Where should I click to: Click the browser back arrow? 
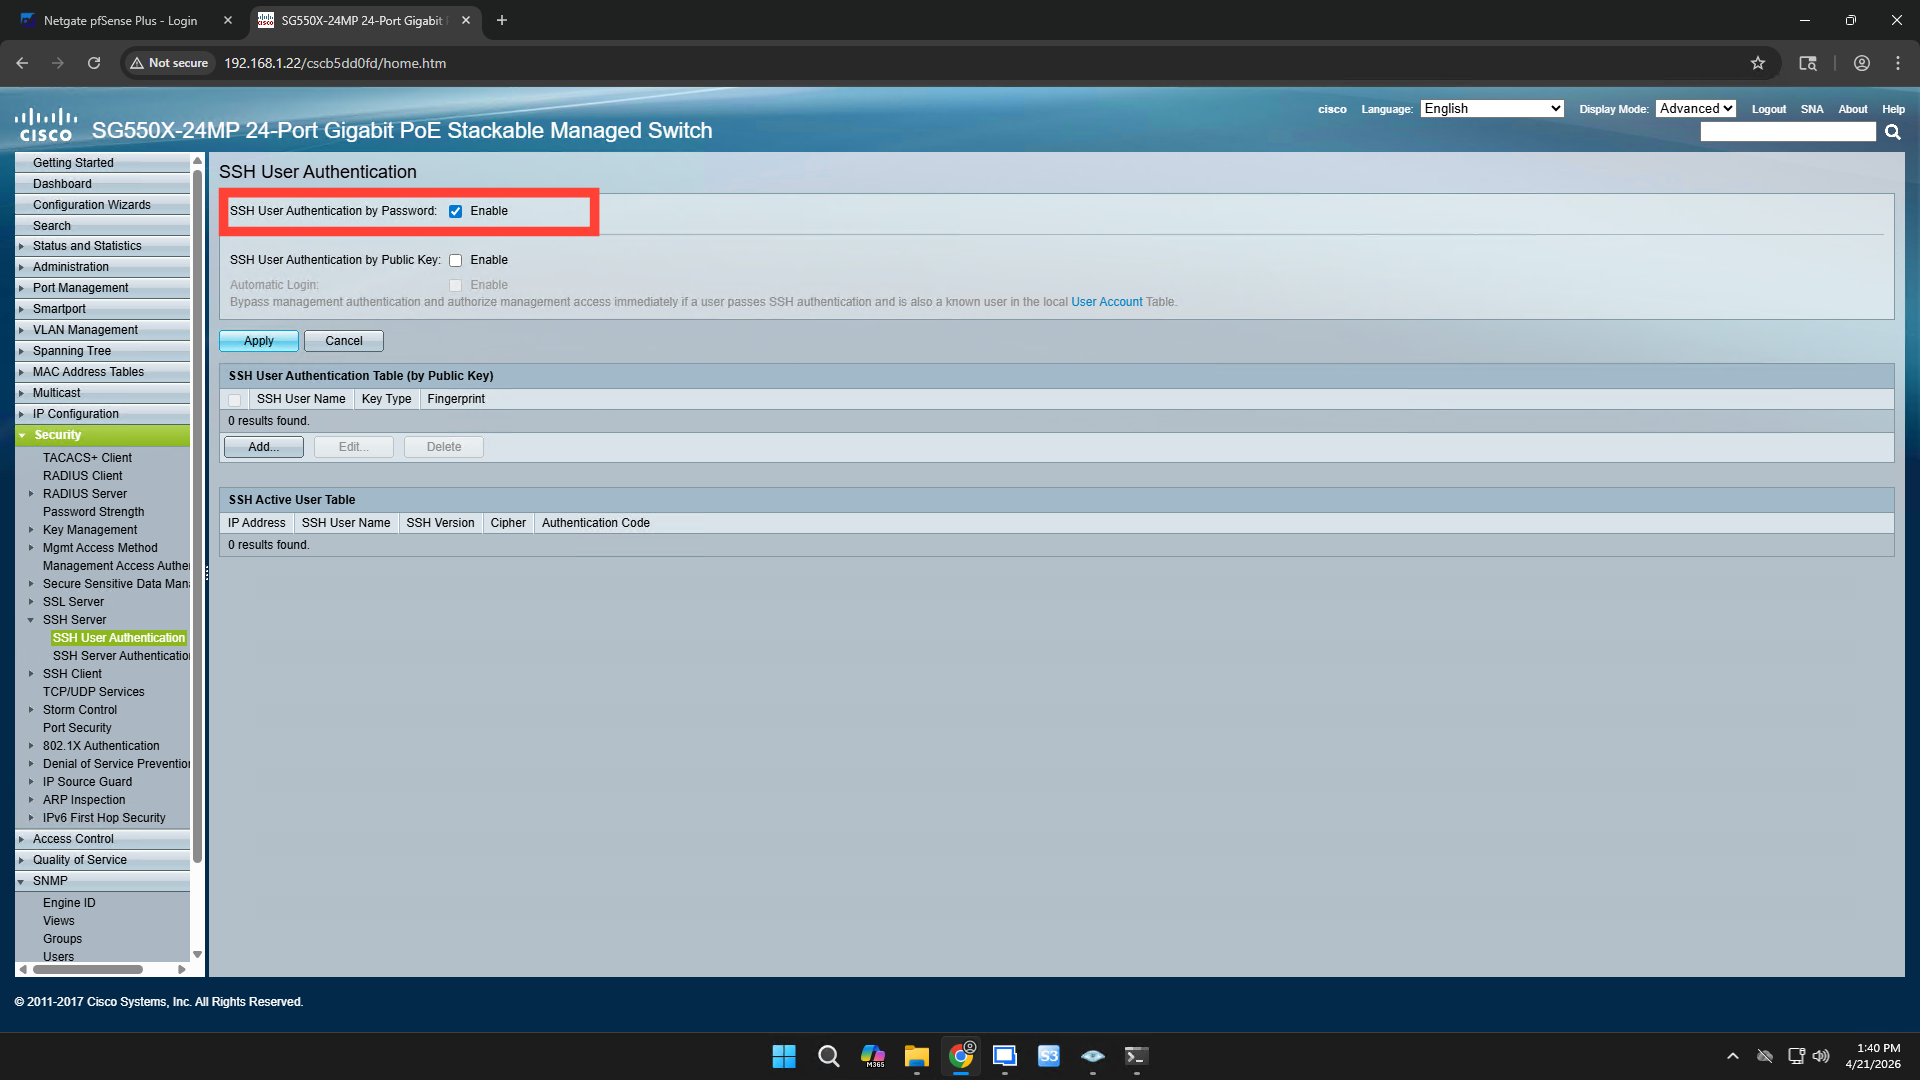[22, 63]
